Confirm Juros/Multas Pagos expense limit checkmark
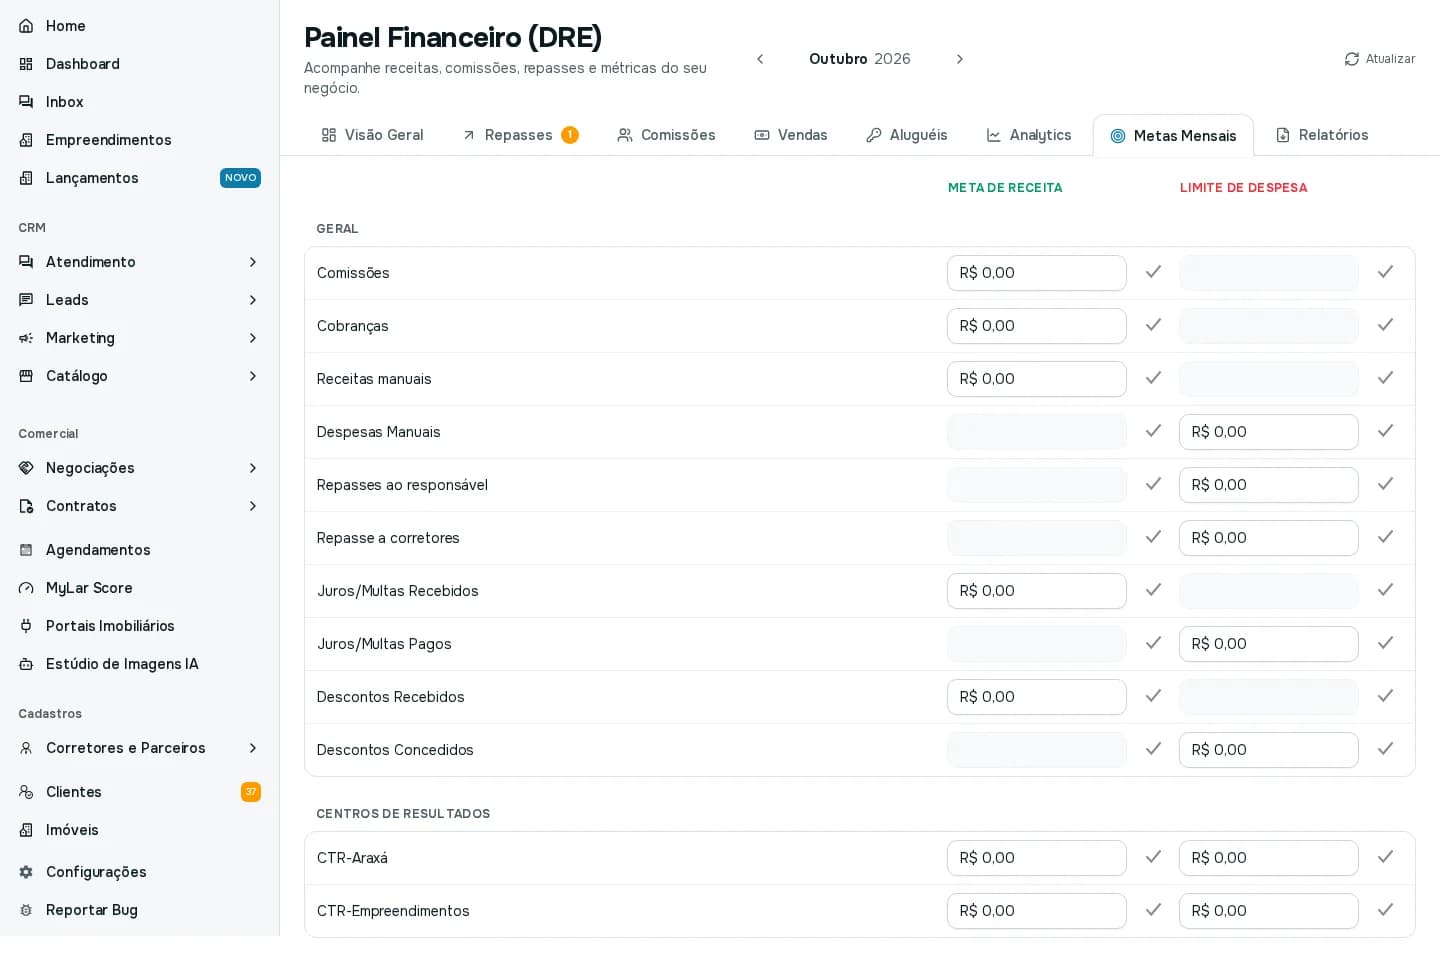This screenshot has height=962, width=1440. click(1385, 643)
